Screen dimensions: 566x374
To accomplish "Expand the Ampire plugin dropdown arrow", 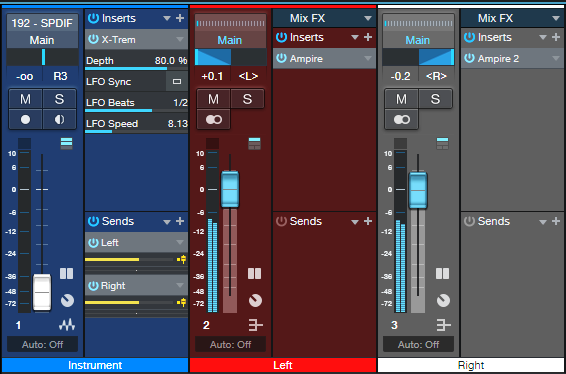I will (367, 58).
